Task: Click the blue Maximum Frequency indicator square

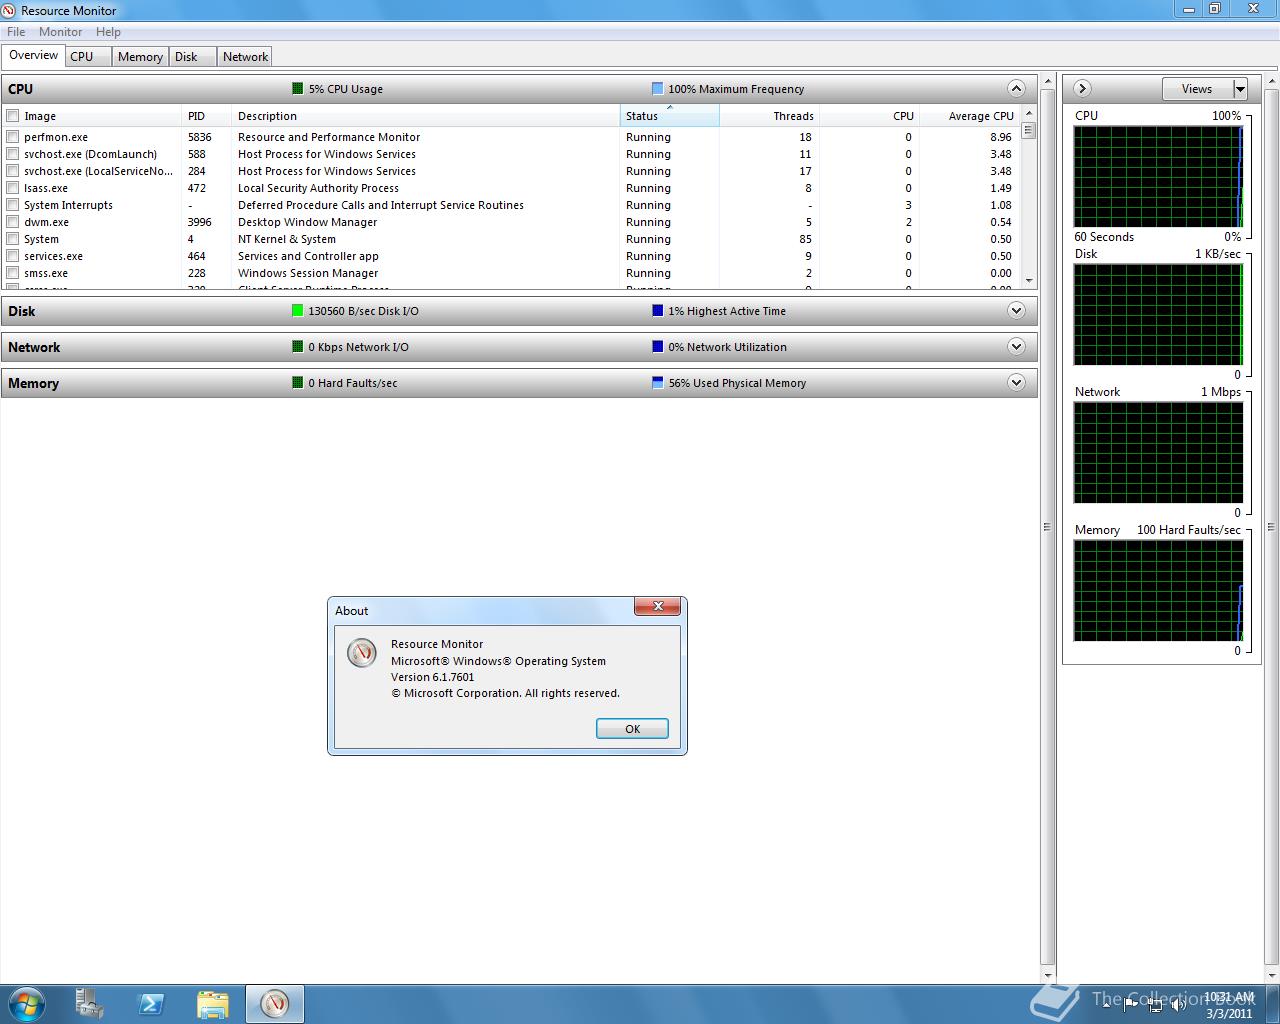Action: (x=657, y=88)
